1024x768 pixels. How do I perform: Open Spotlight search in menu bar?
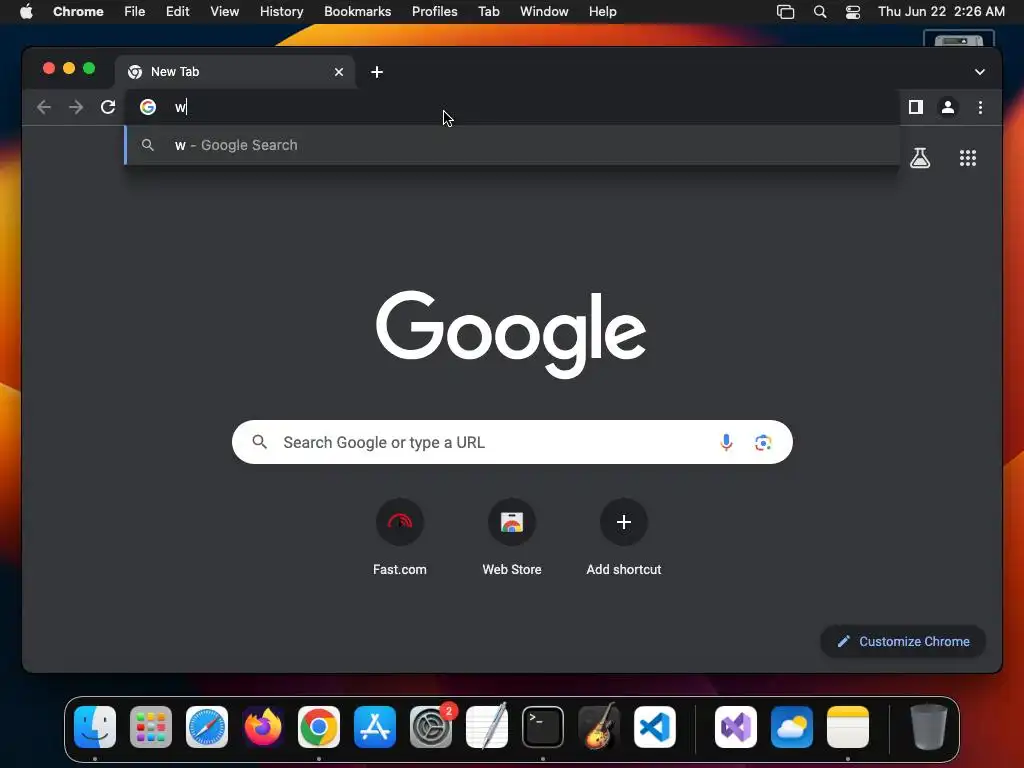[820, 12]
